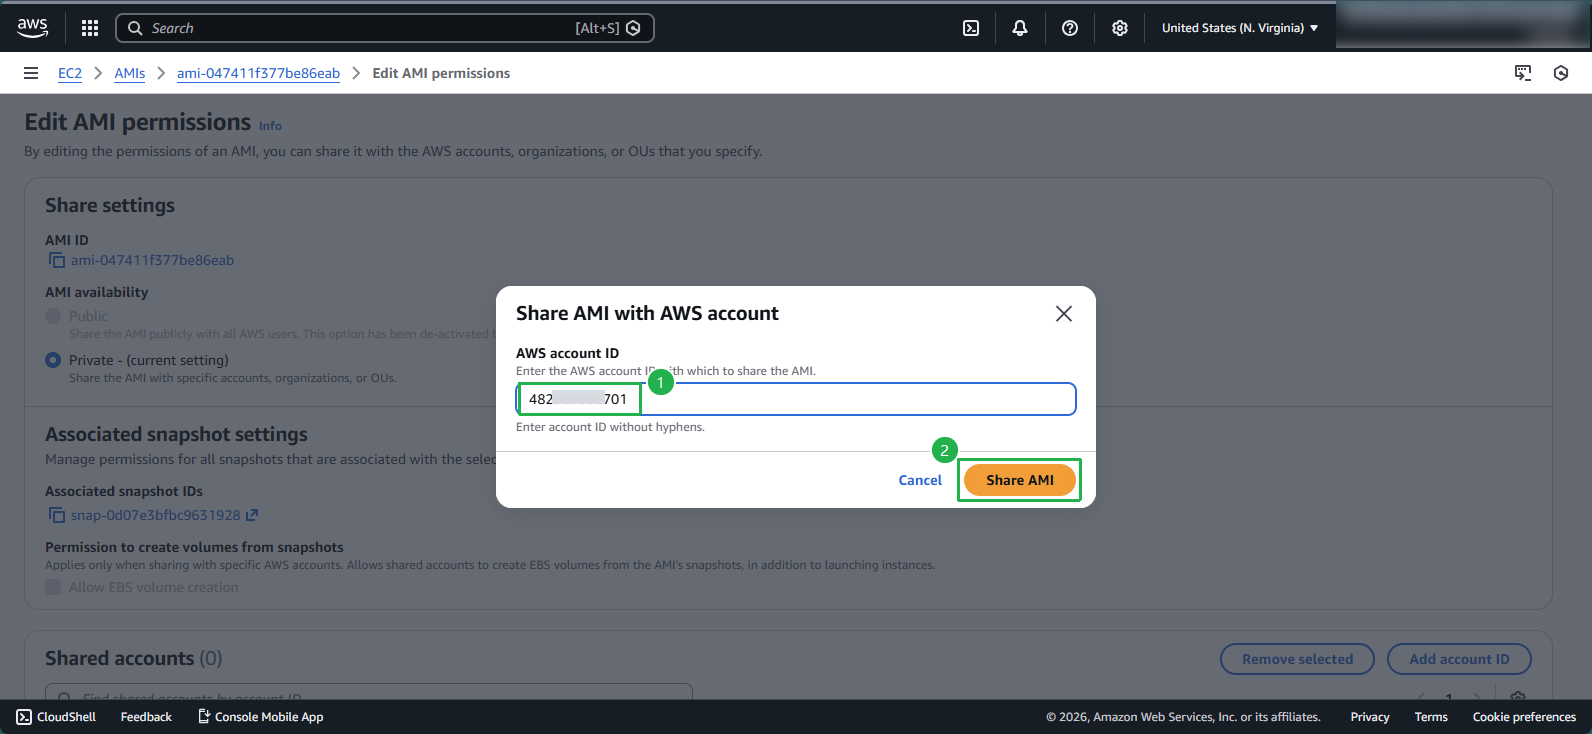This screenshot has width=1592, height=734.
Task: Open the Privacy footer link
Action: pyautogui.click(x=1370, y=717)
